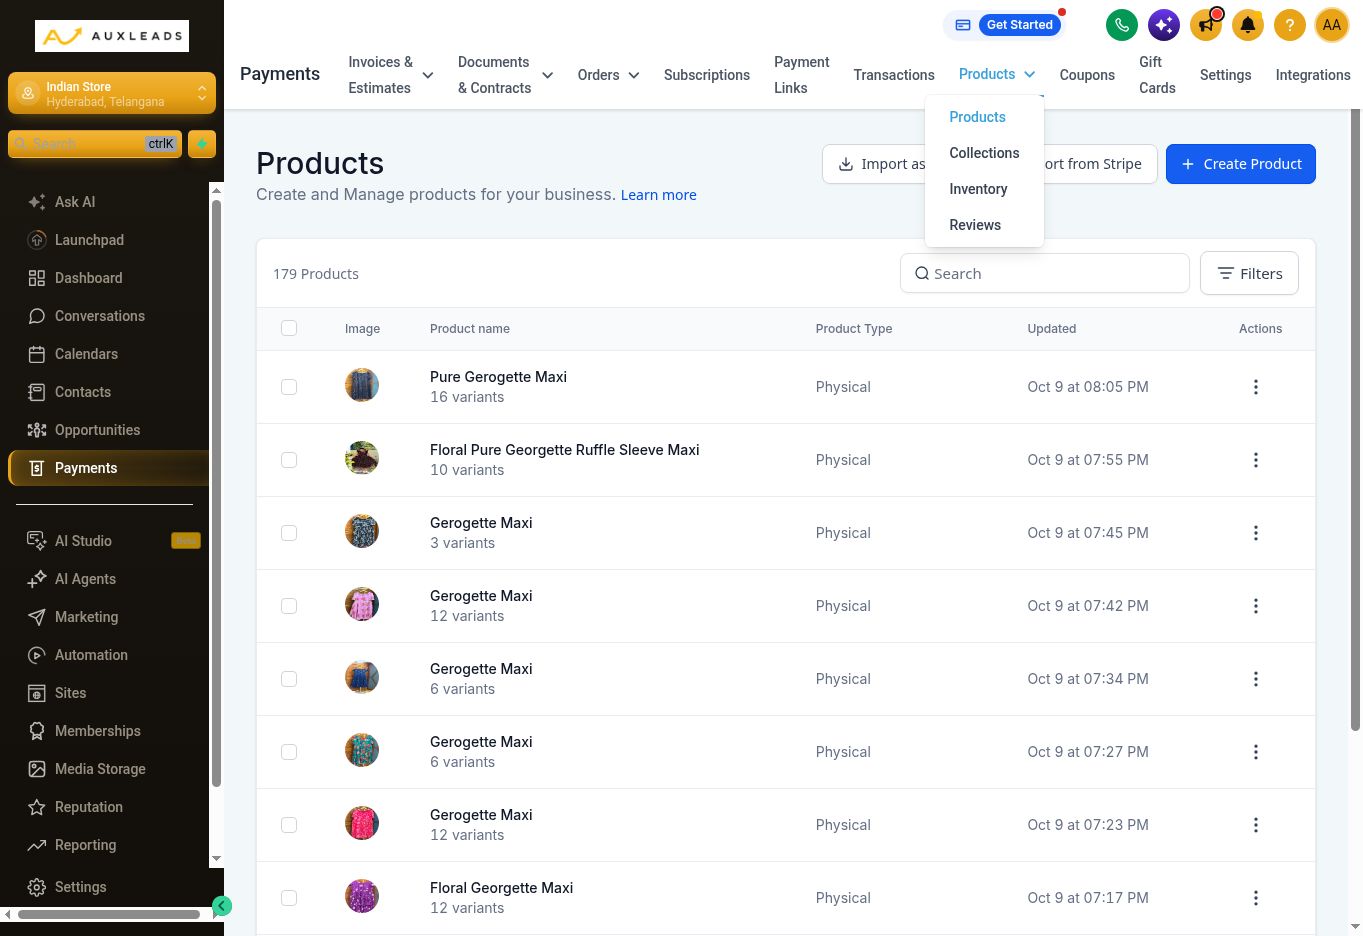Collapse the sidebar with the green arrow
This screenshot has width=1363, height=936.
coord(222,906)
